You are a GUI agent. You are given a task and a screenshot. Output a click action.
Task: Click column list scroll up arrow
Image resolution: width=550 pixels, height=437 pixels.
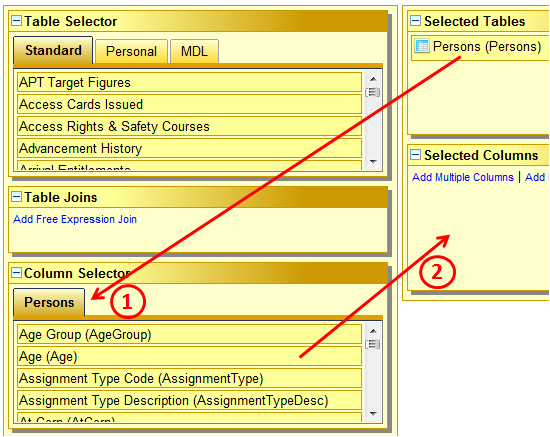(373, 331)
